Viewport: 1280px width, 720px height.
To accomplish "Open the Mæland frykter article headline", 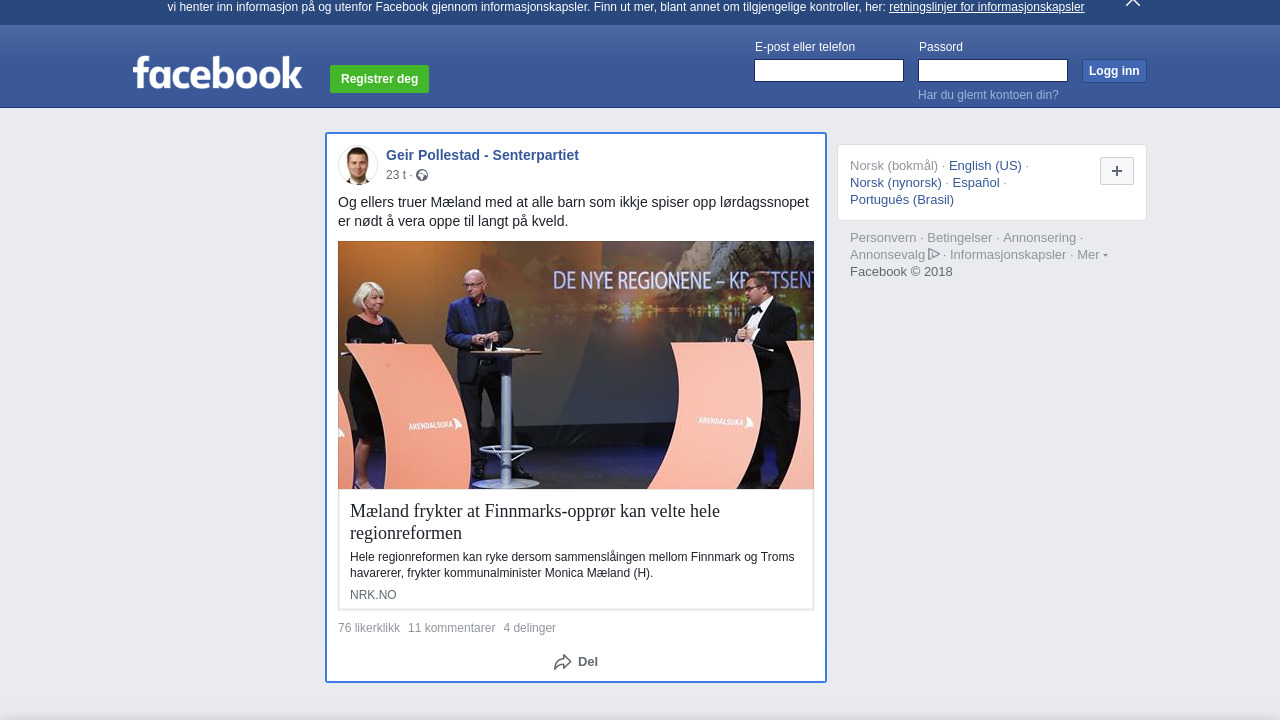I will [535, 522].
